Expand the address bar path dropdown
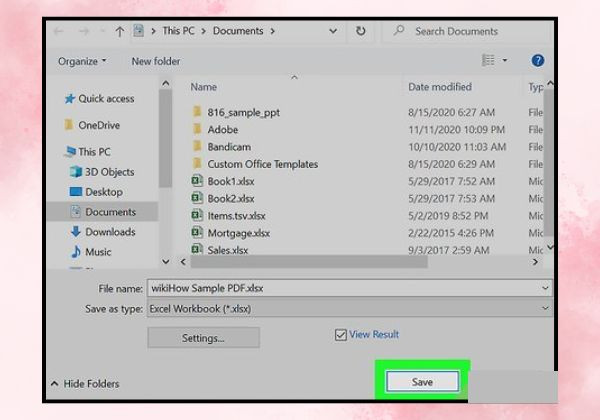600x420 pixels. (333, 31)
